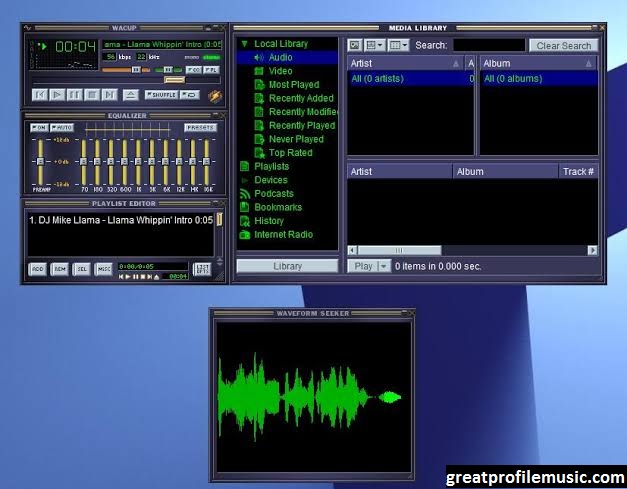Toggle SHUFFLE mode in the player

[x=161, y=95]
